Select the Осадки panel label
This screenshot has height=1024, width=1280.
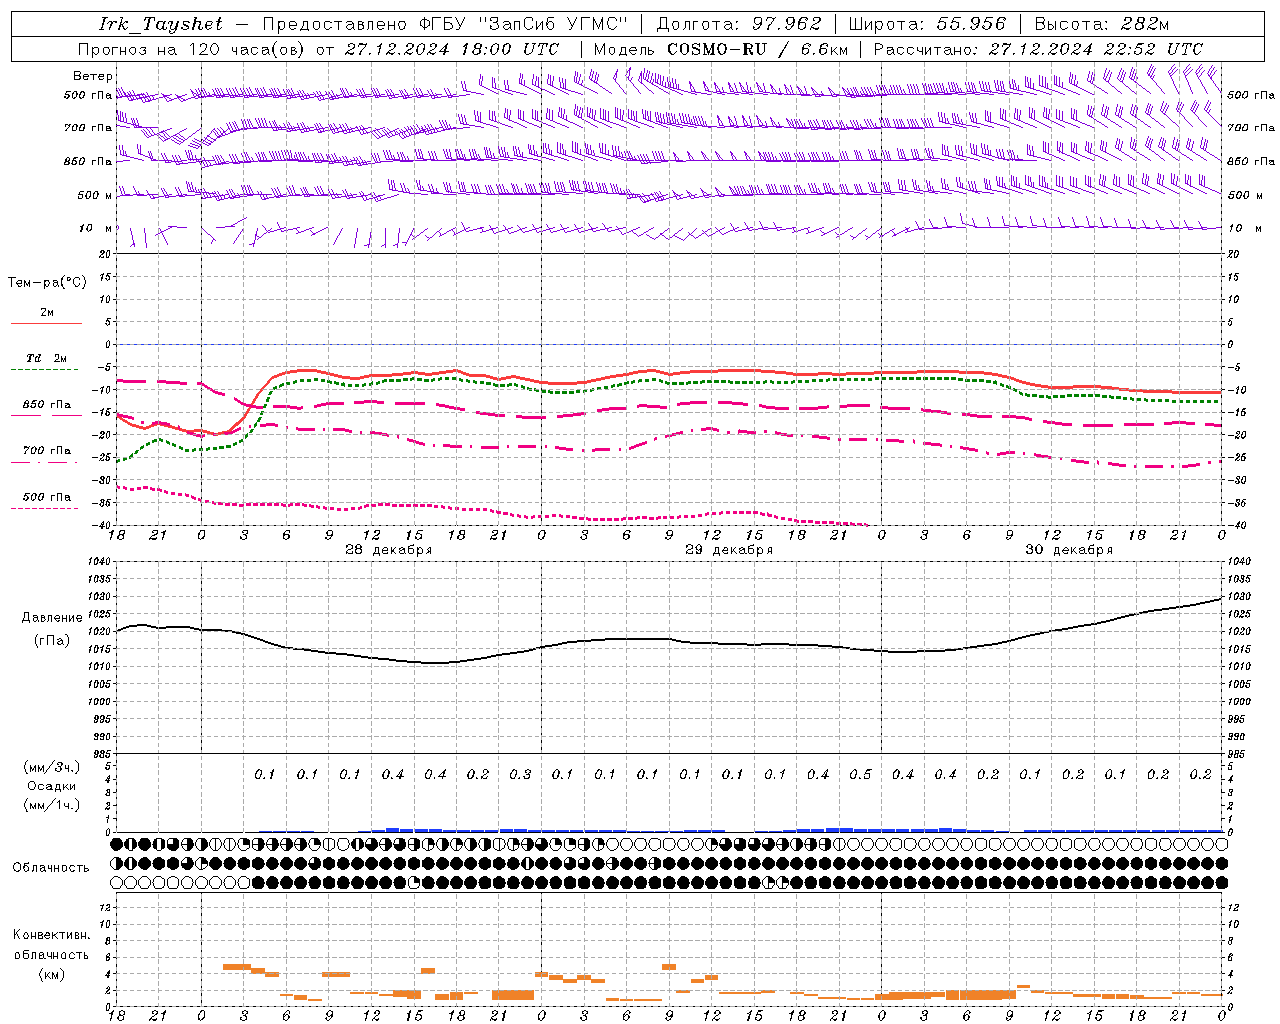coord(52,786)
